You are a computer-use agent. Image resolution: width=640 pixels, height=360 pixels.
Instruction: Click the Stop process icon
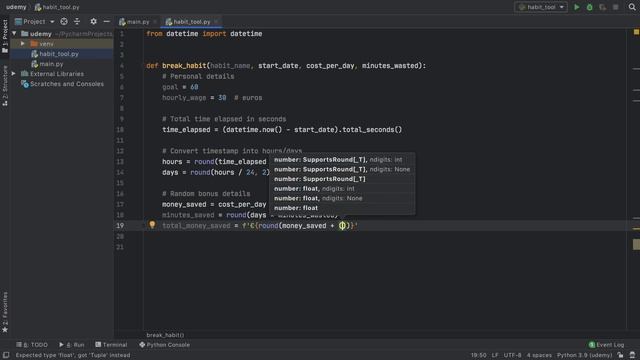(616, 7)
